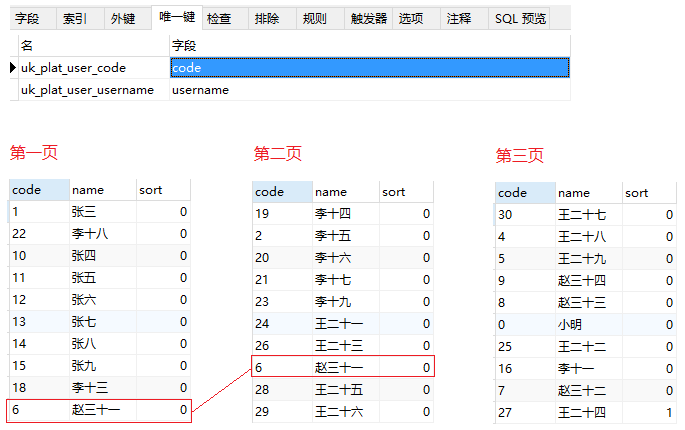Select the 王二十八 name cell
The image size is (685, 430).
pyautogui.click(x=588, y=237)
